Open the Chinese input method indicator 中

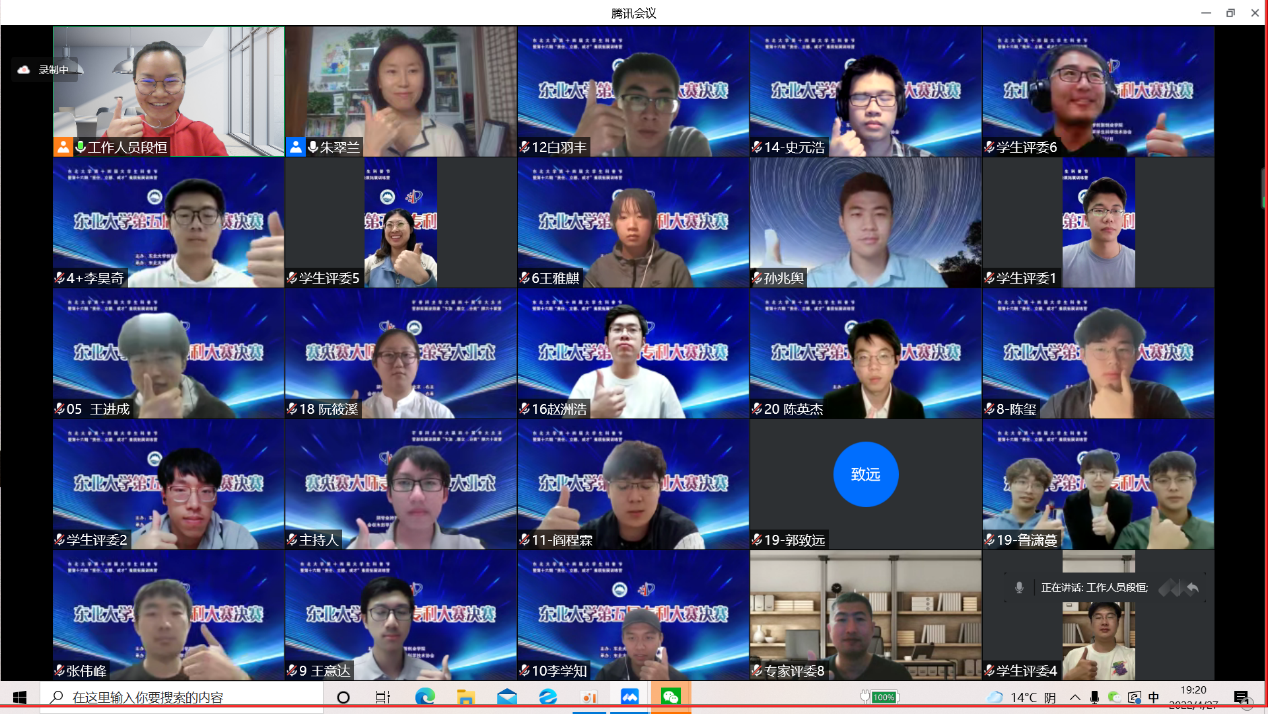point(1154,697)
